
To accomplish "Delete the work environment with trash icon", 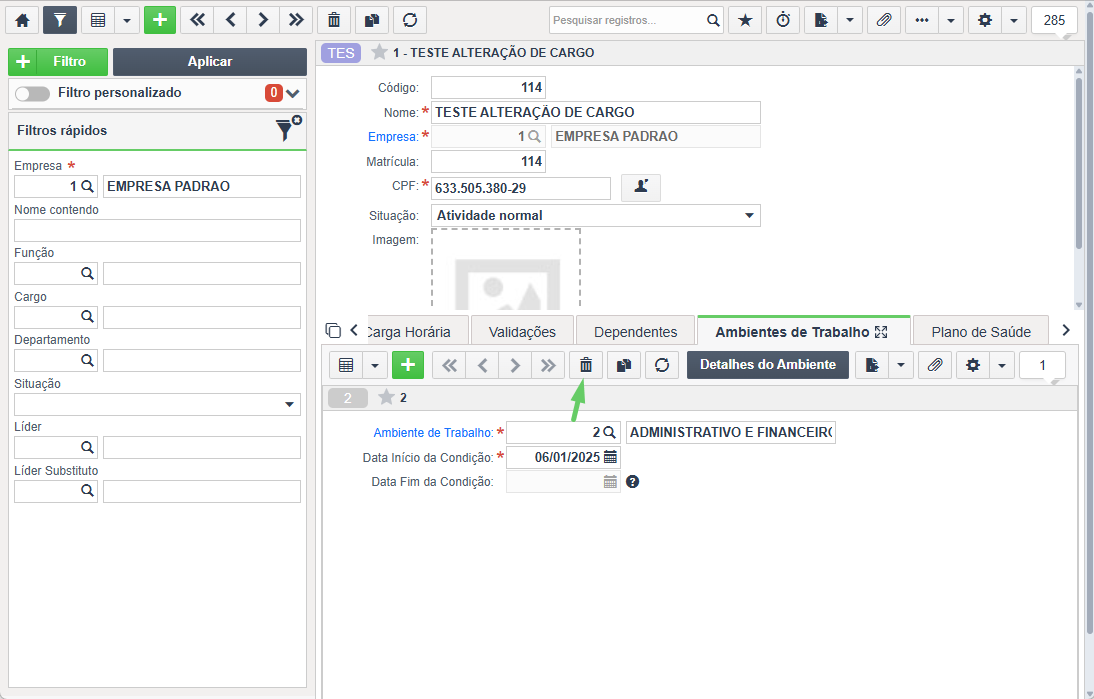I will (x=586, y=365).
